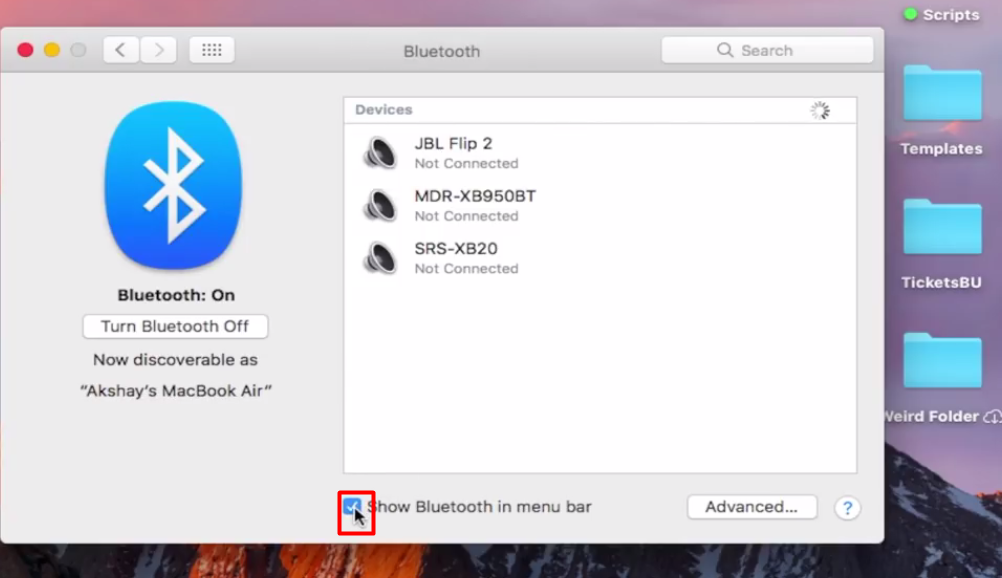Click the magnifier icon in Search
The image size is (1002, 578).
click(x=725, y=50)
